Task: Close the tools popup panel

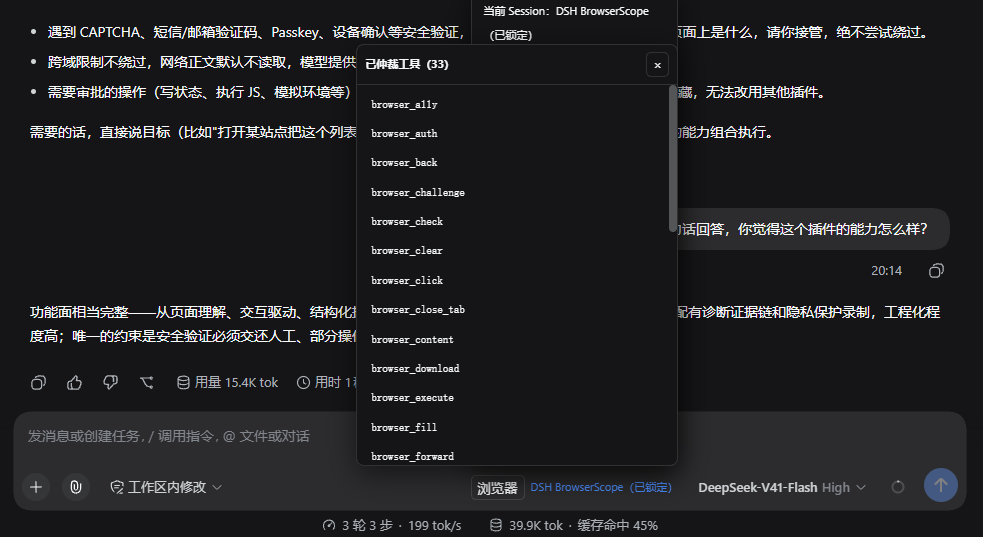Action: 657,65
